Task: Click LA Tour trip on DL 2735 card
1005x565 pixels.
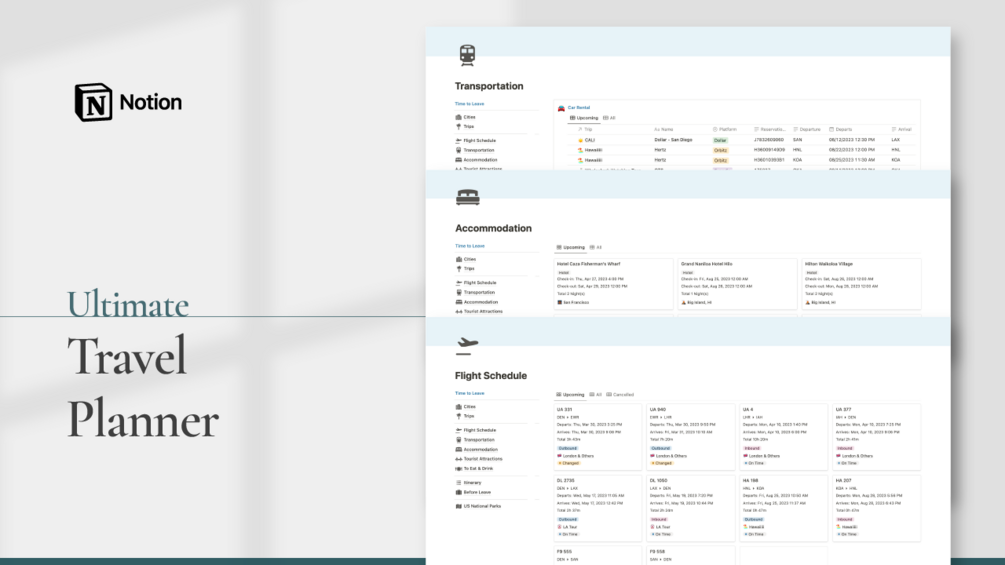Action: pyautogui.click(x=568, y=527)
